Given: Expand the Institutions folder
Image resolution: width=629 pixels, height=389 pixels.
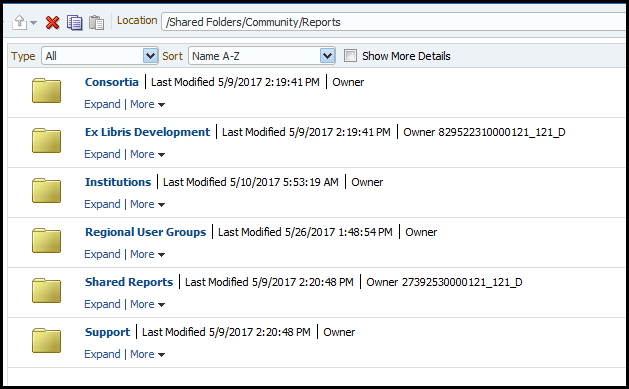Looking at the screenshot, I should [102, 205].
